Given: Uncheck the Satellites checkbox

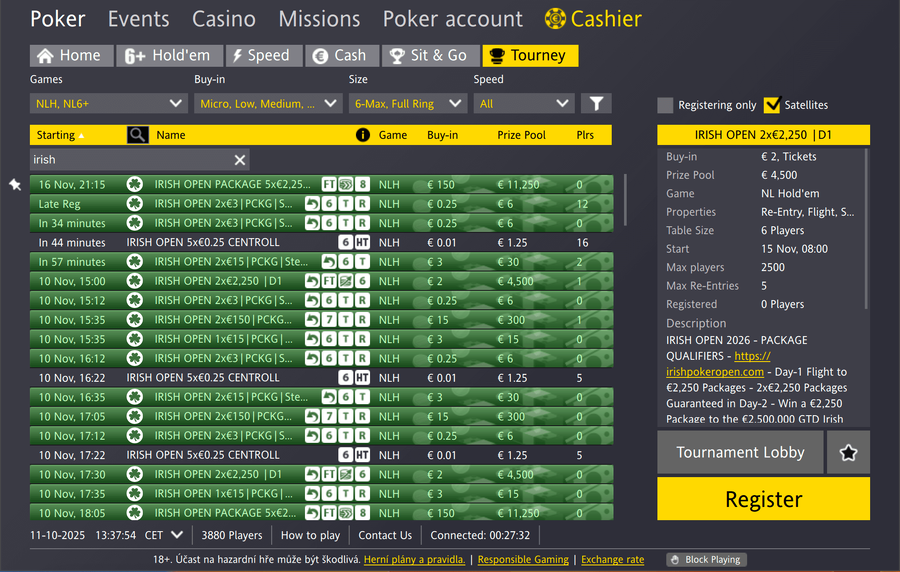Looking at the screenshot, I should pos(771,105).
